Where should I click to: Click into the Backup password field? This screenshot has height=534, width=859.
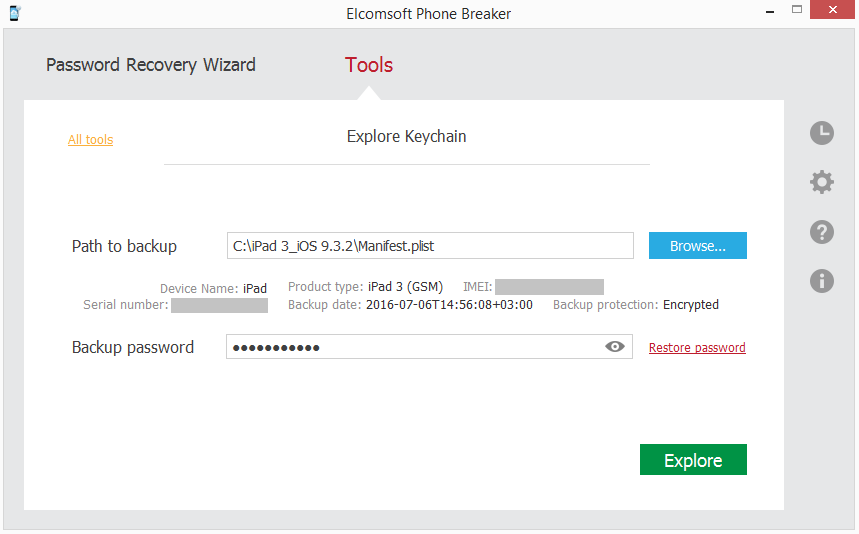coord(410,347)
